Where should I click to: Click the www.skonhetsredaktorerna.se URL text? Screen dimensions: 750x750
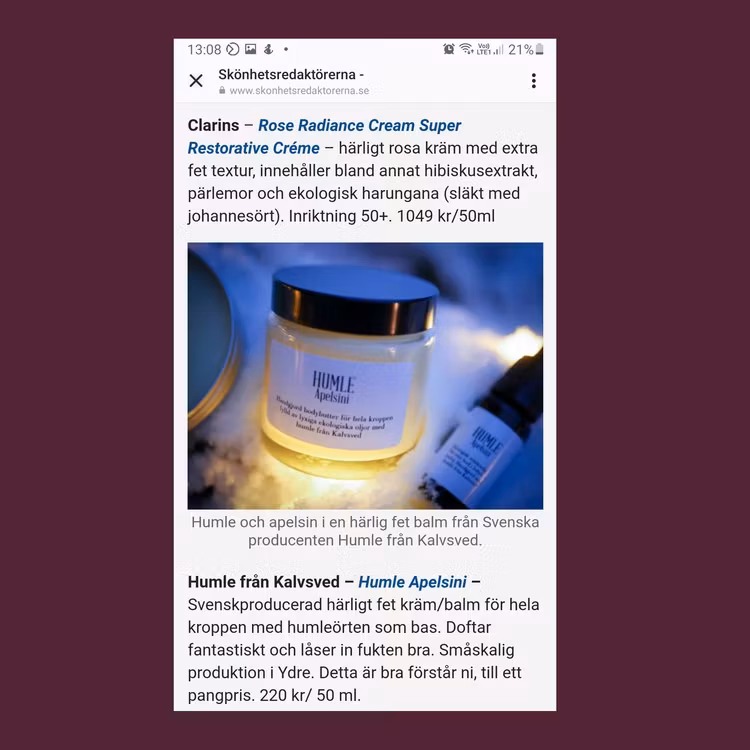[299, 90]
